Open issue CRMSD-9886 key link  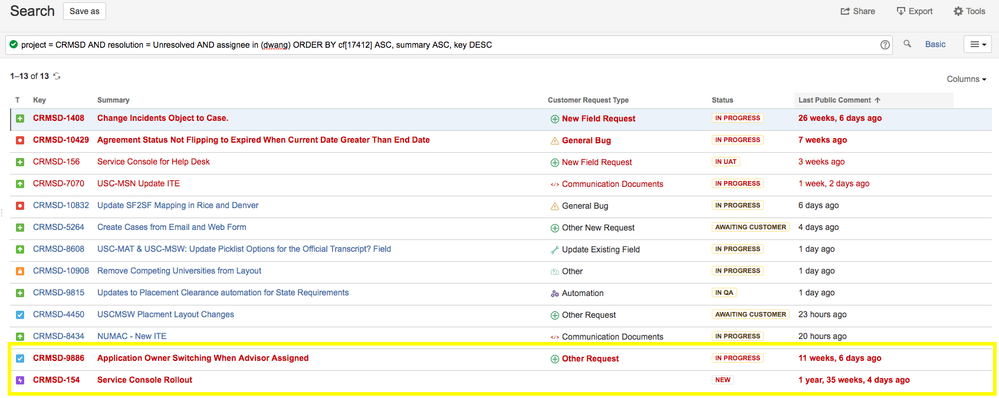coord(61,359)
